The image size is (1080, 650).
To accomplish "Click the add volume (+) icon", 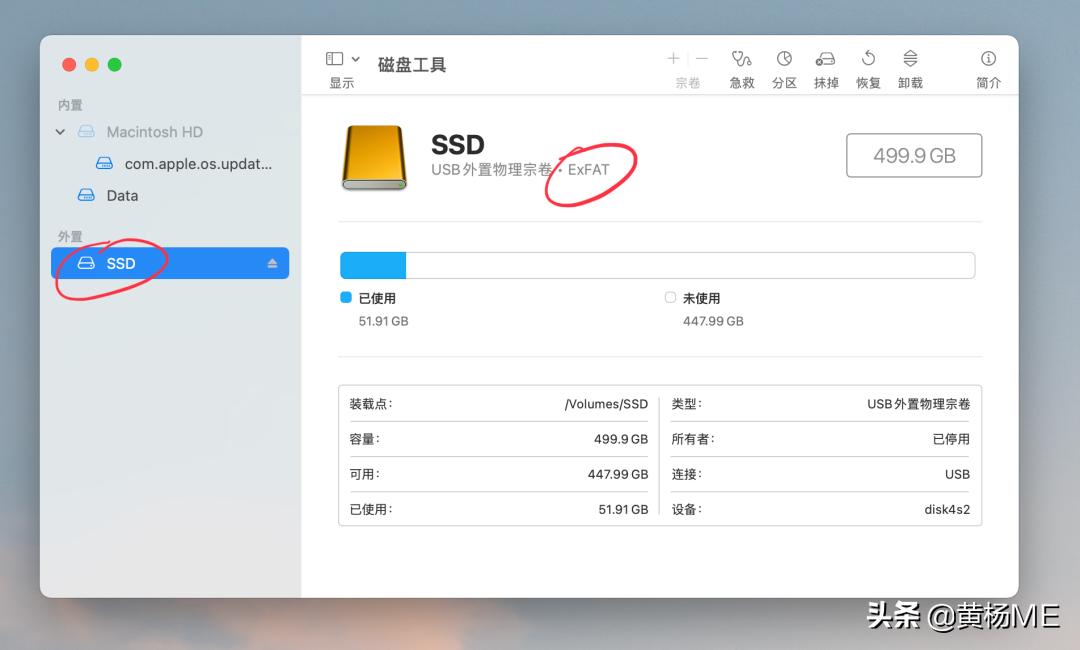I will pos(673,57).
